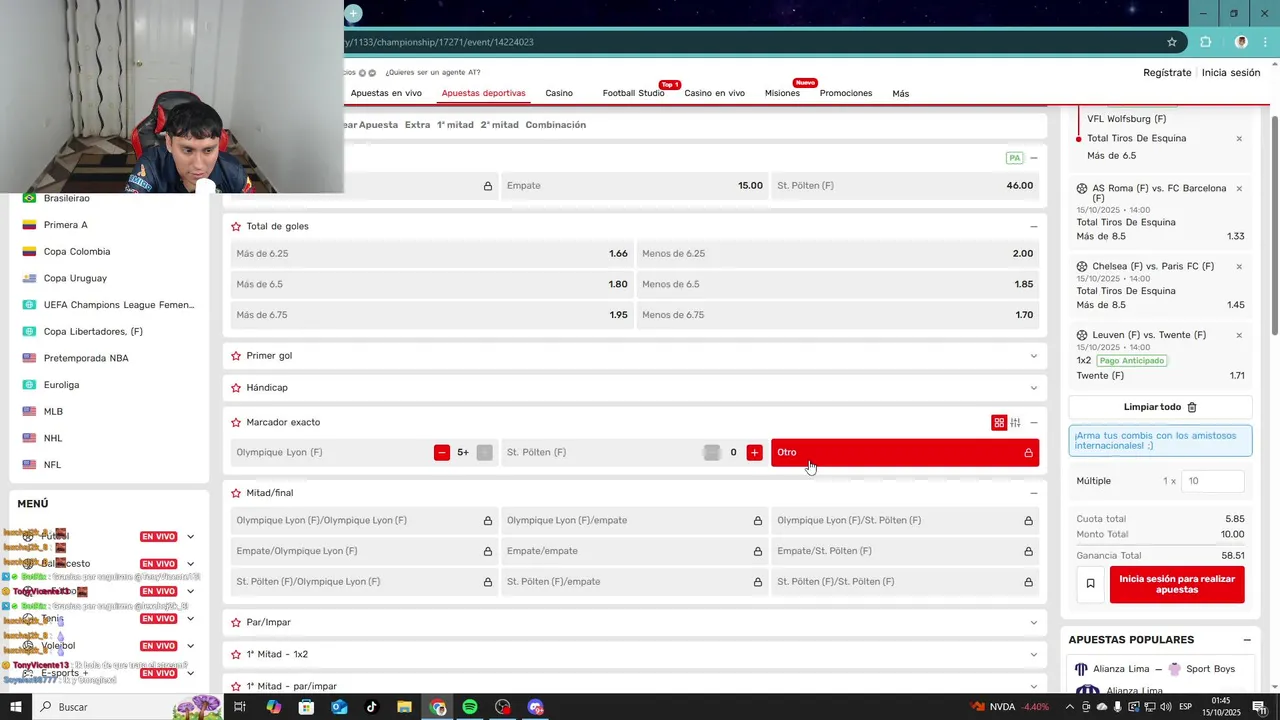The image size is (1280, 720).
Task: Click the trash icon beside Limpiar todo
Action: click(x=1192, y=407)
